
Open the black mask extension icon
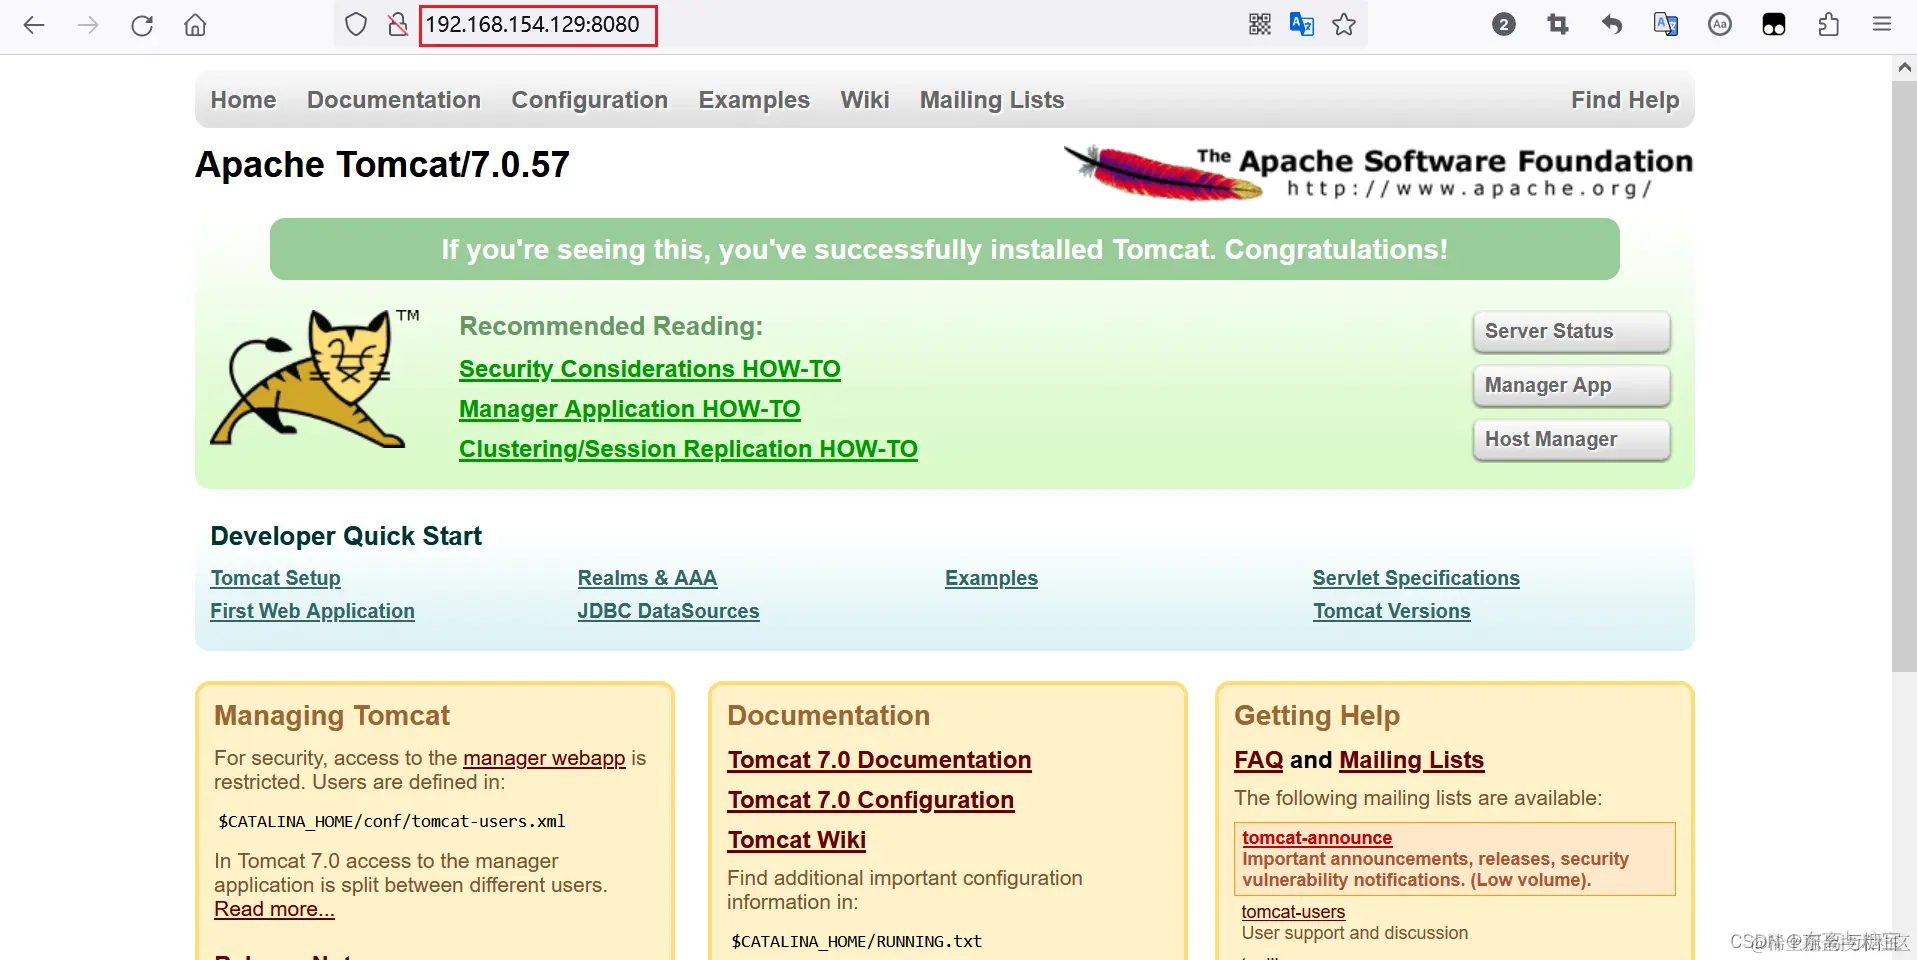[x=1773, y=24]
